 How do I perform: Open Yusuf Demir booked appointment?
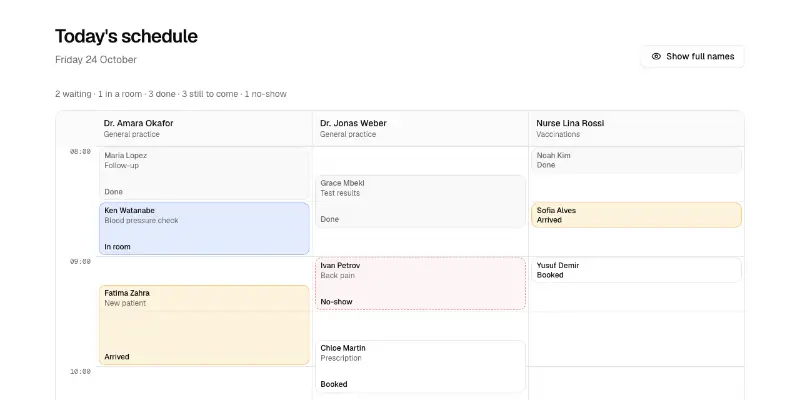coord(636,270)
